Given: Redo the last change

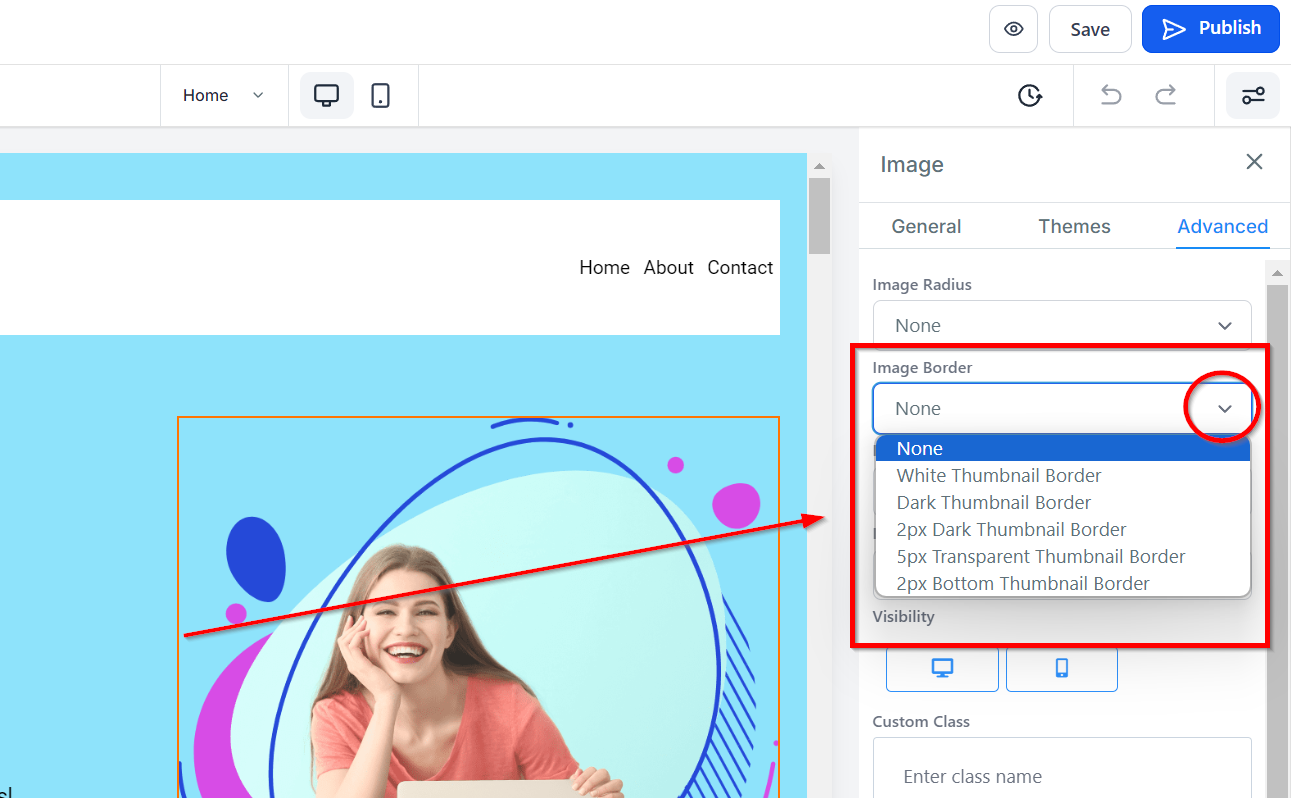Looking at the screenshot, I should pos(1165,96).
